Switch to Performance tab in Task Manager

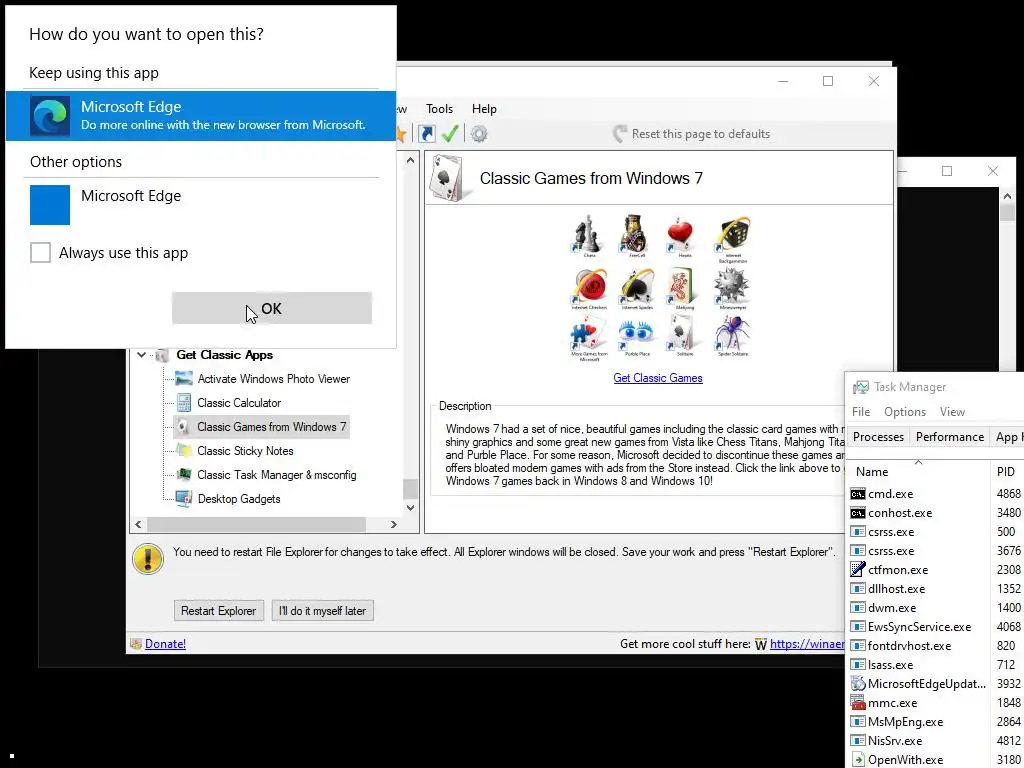pyautogui.click(x=950, y=436)
